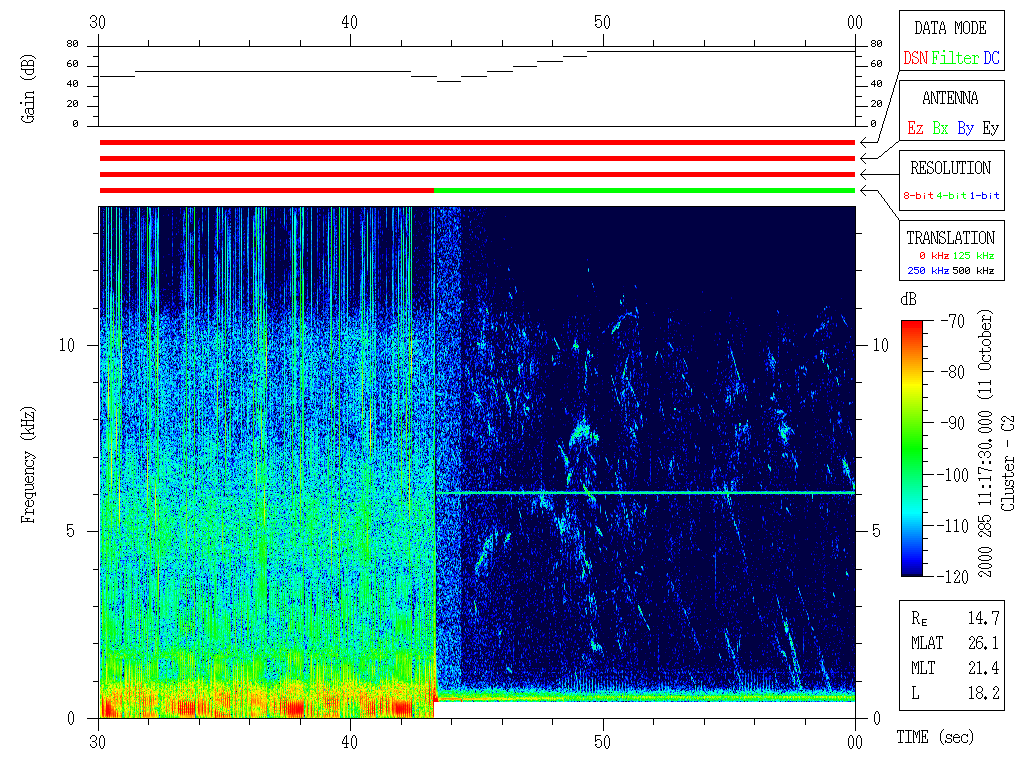Select the MLAT value 26.1
Image resolution: width=1024 pixels, height=768 pixels.
pos(986,642)
